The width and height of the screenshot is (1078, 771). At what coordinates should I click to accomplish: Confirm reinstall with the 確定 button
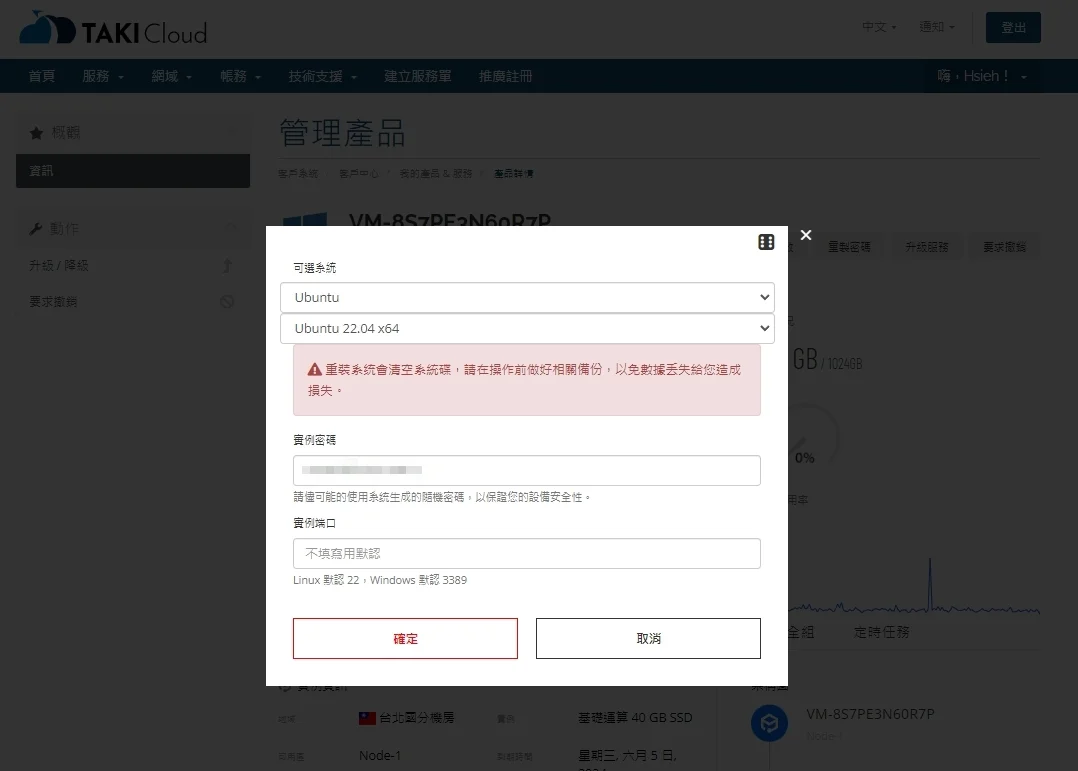tap(405, 638)
